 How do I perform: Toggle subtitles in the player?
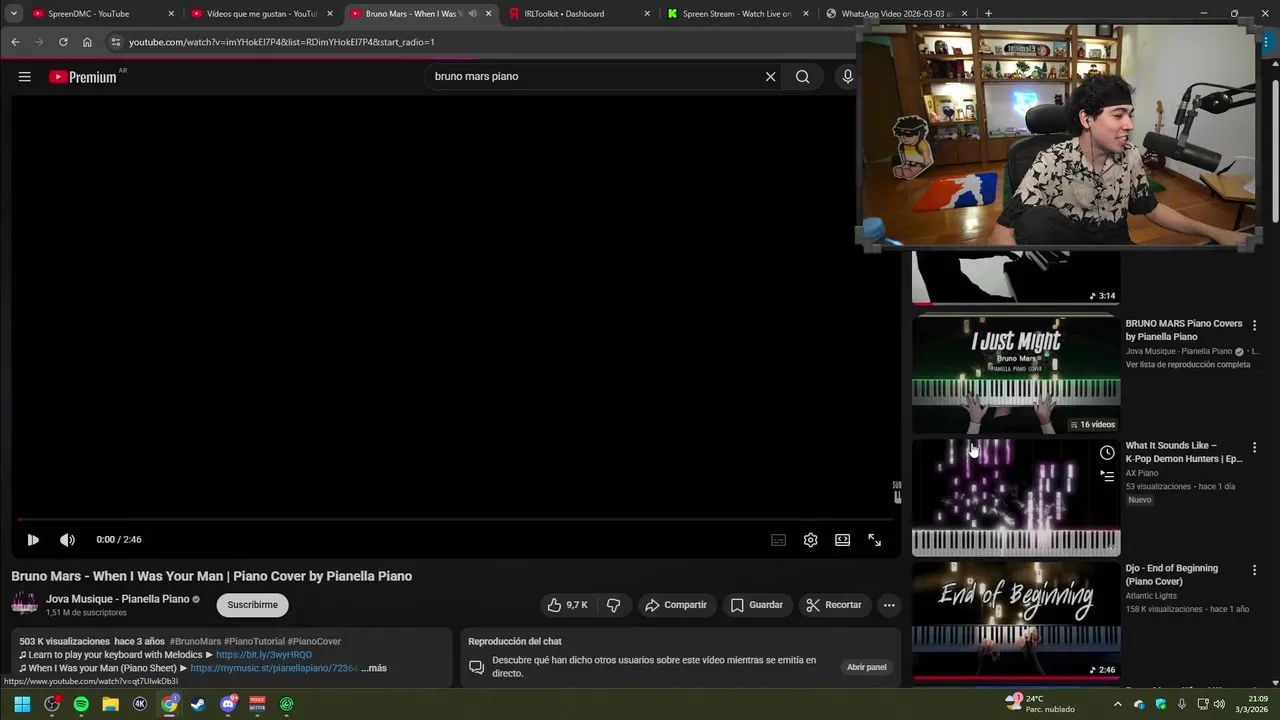(778, 540)
